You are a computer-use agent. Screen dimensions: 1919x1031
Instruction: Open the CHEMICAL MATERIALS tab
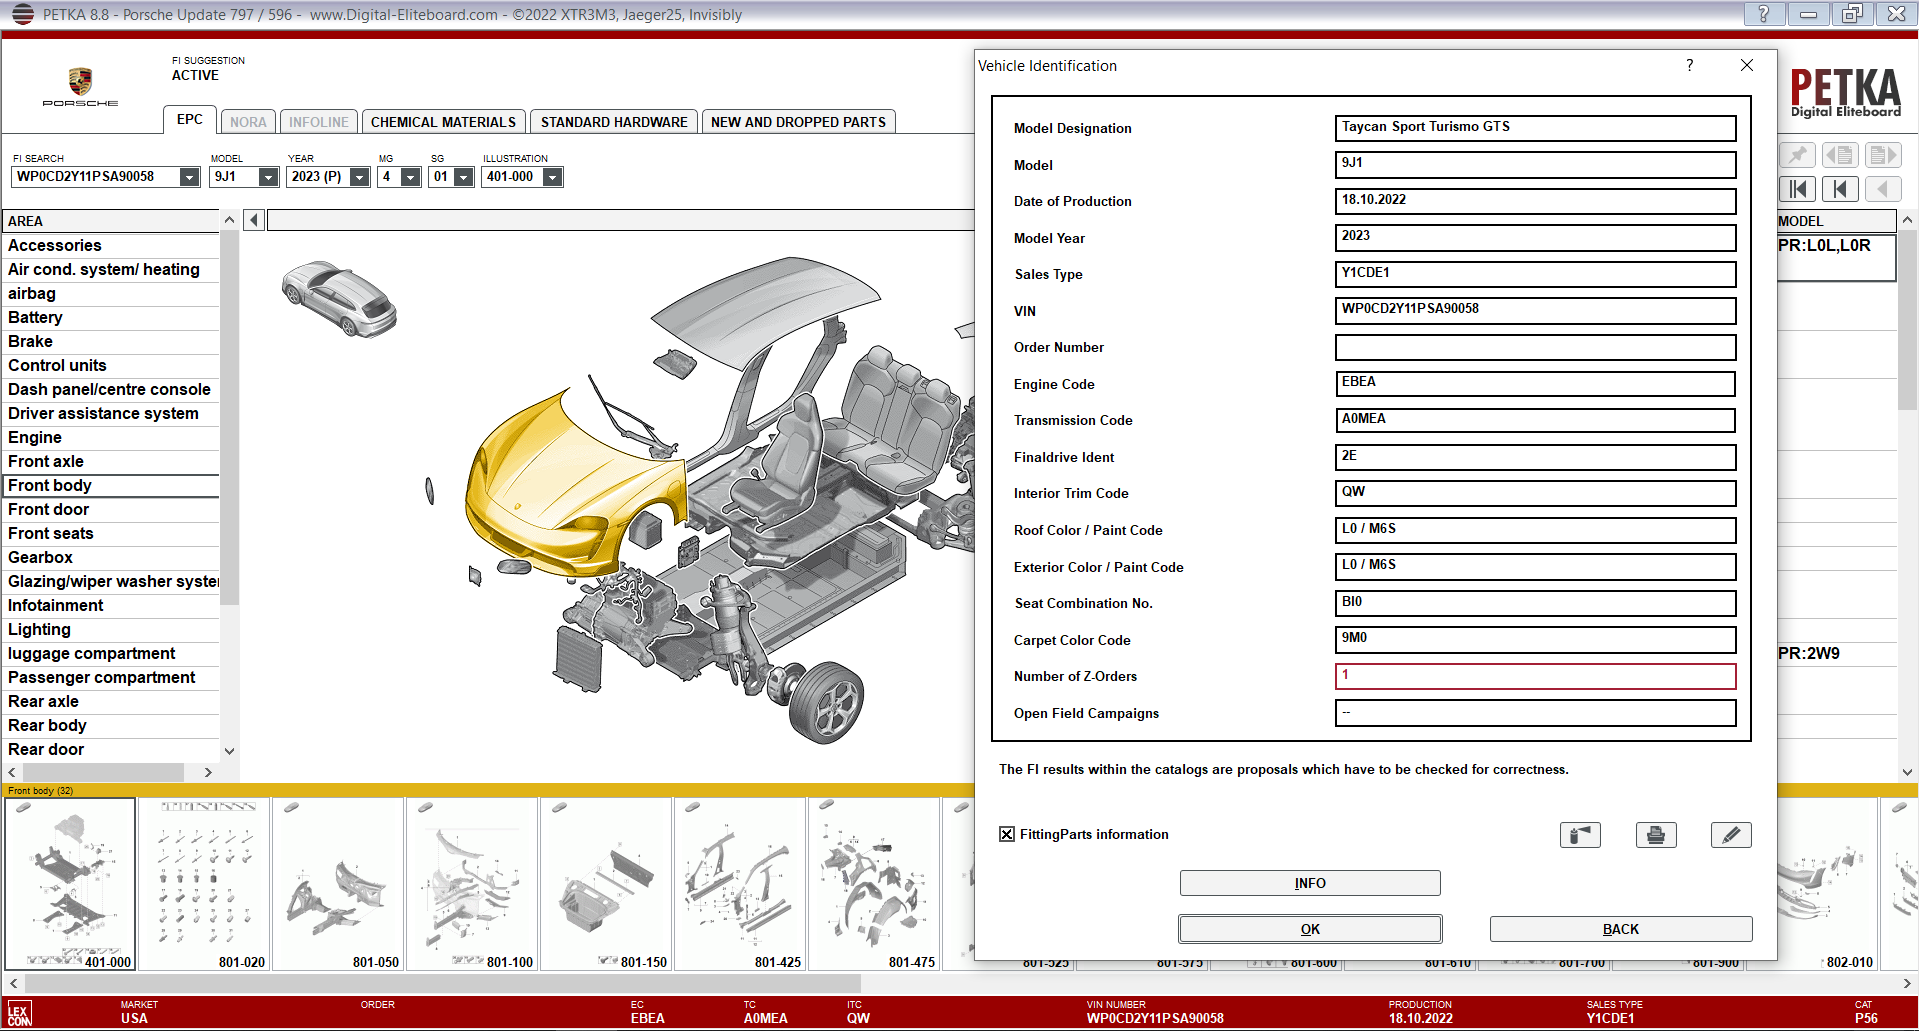pos(443,122)
